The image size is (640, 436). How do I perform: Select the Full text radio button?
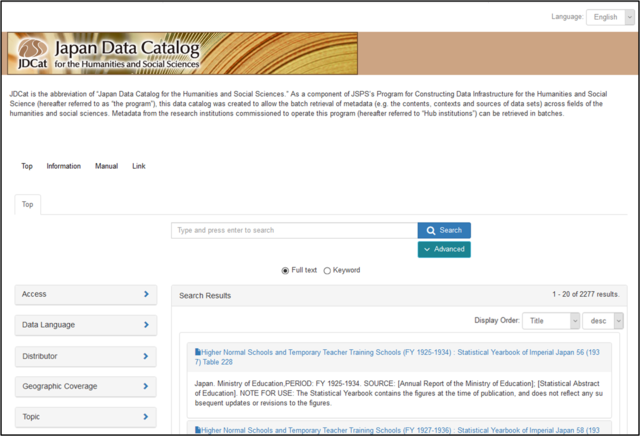tap(285, 271)
